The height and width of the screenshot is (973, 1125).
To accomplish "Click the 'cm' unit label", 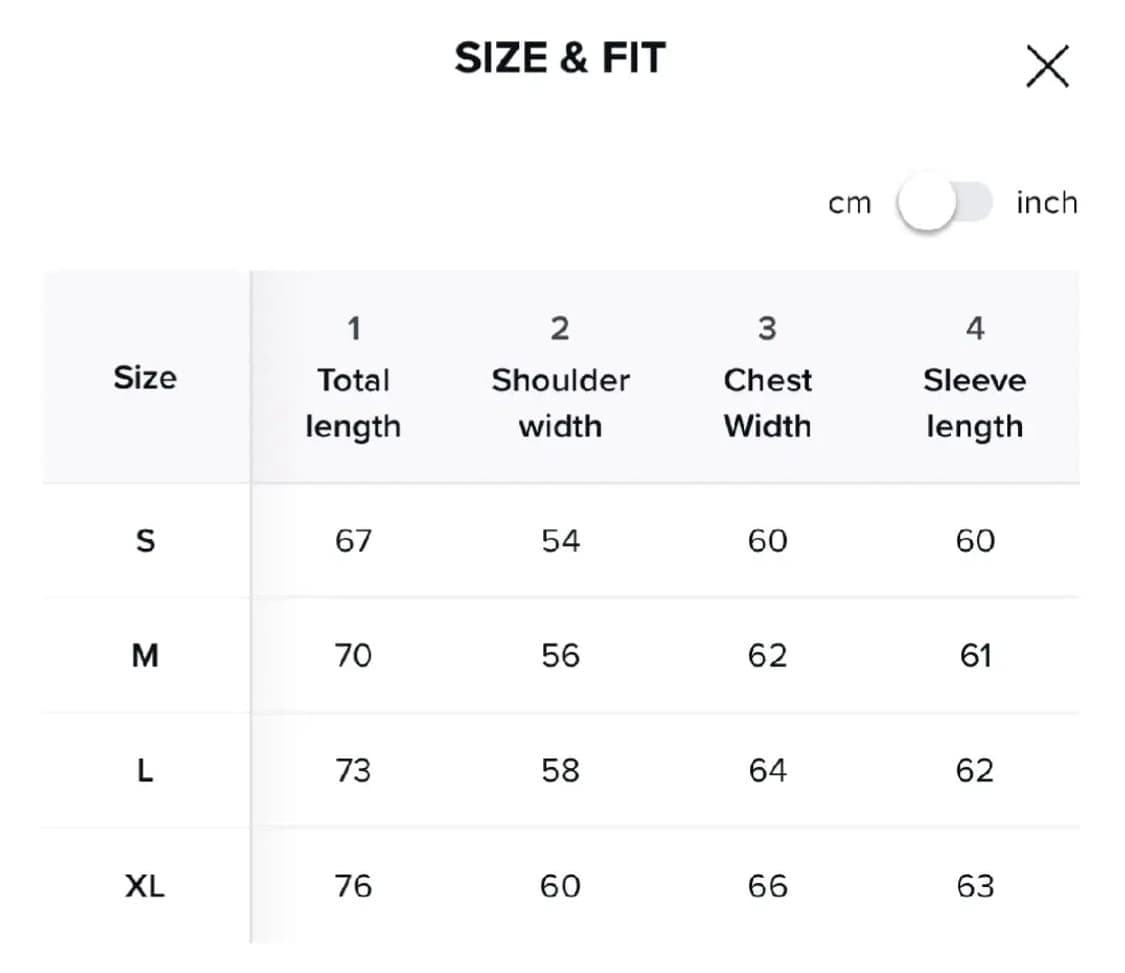I will 850,203.
